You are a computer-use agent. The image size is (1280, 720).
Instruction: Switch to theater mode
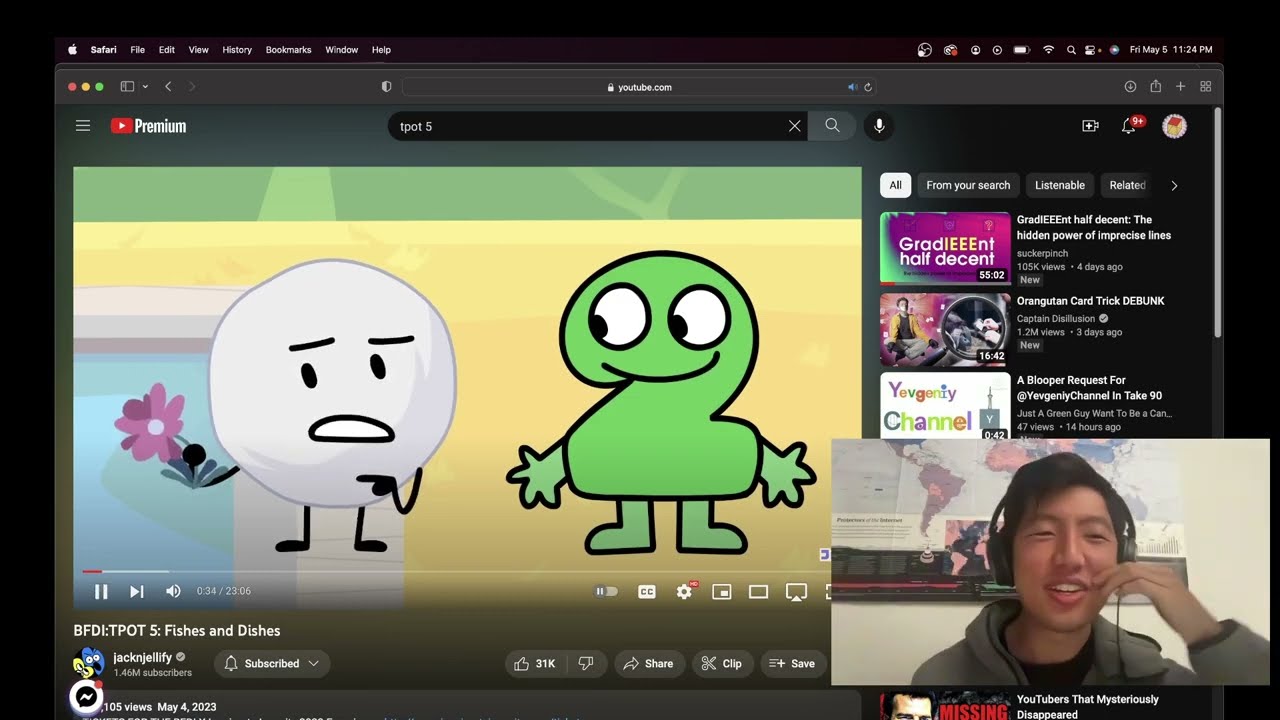[758, 591]
